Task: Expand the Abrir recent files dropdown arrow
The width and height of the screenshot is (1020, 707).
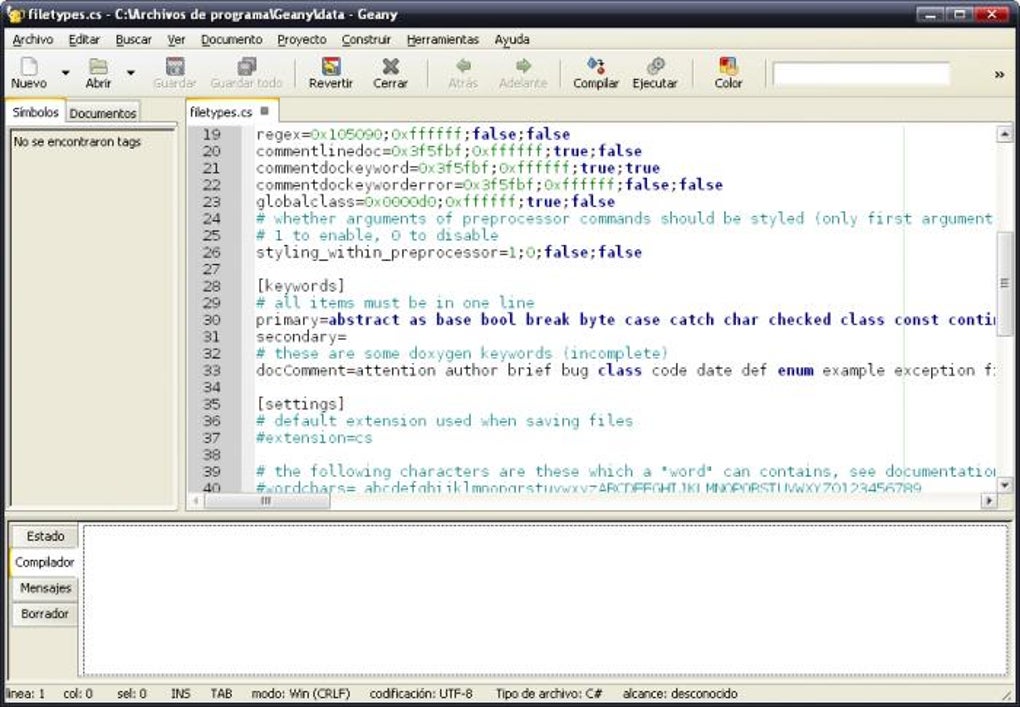Action: click(131, 73)
